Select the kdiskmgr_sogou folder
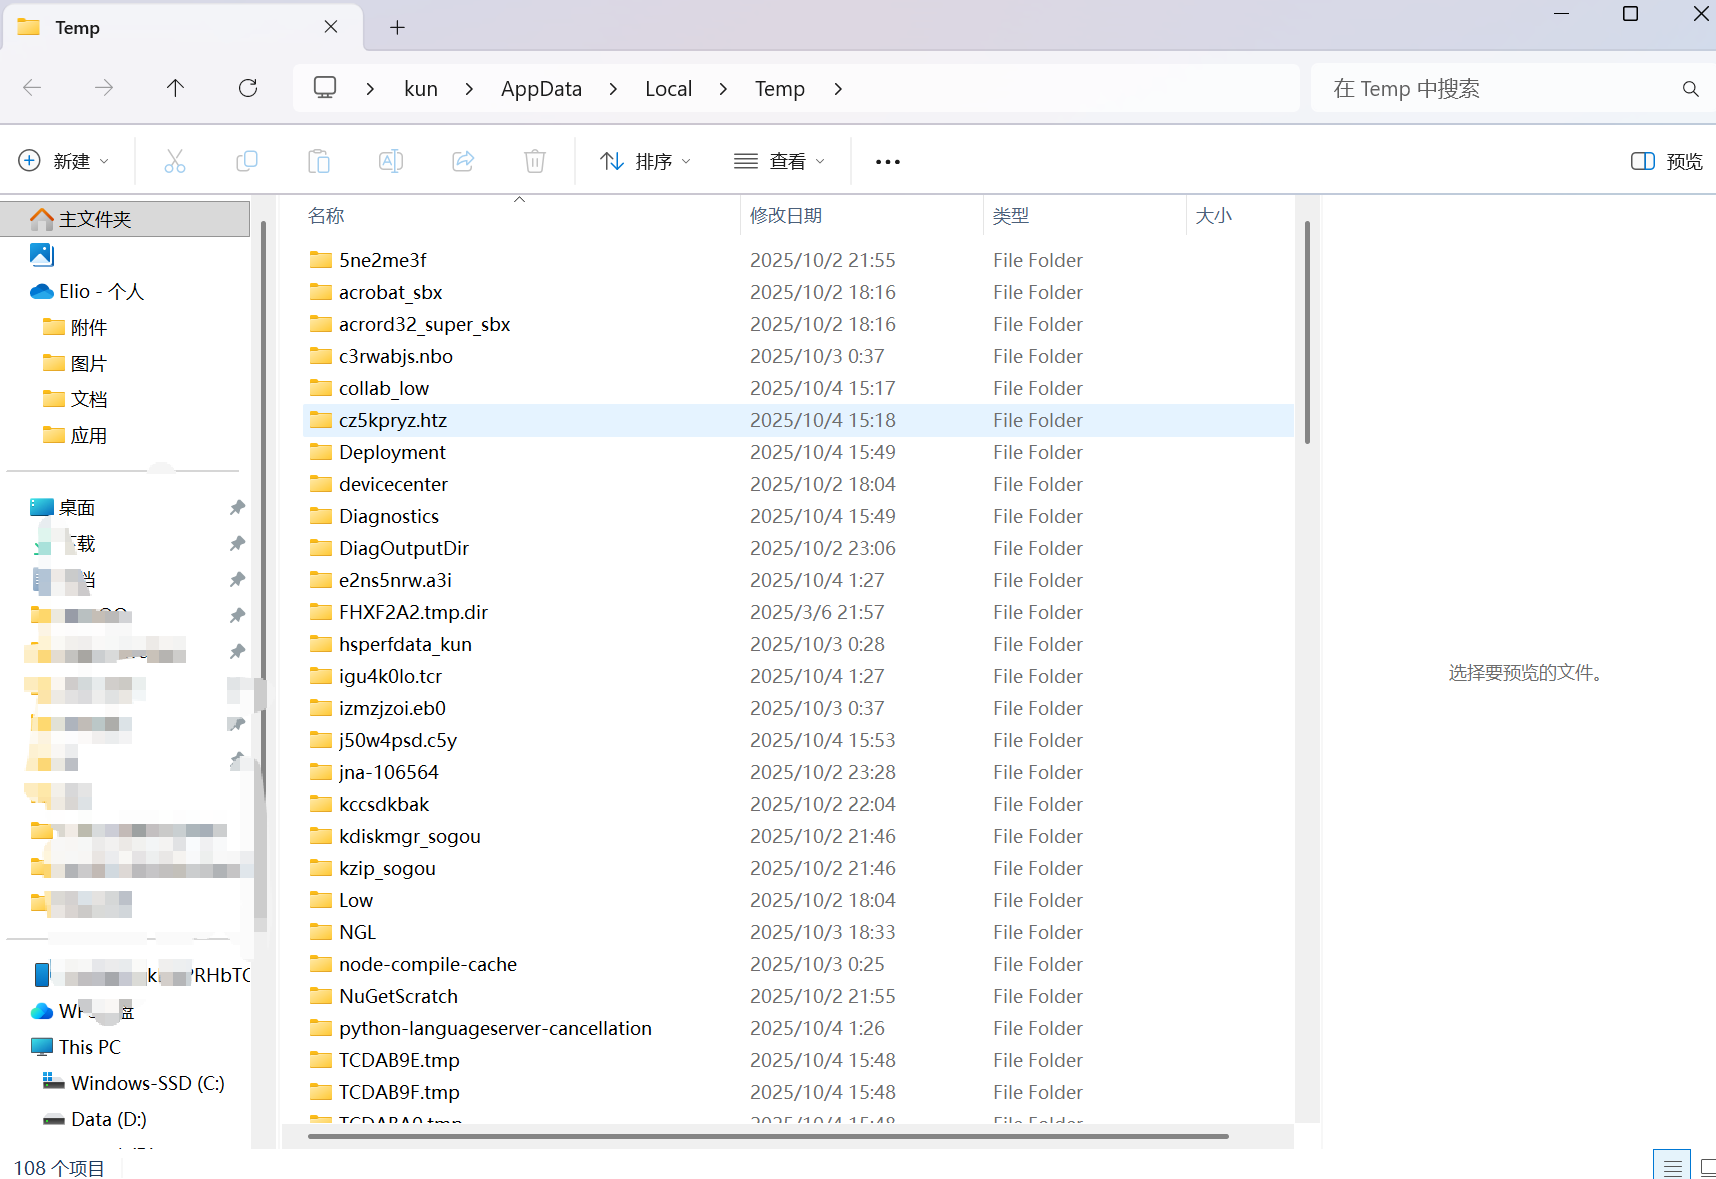 798,836
